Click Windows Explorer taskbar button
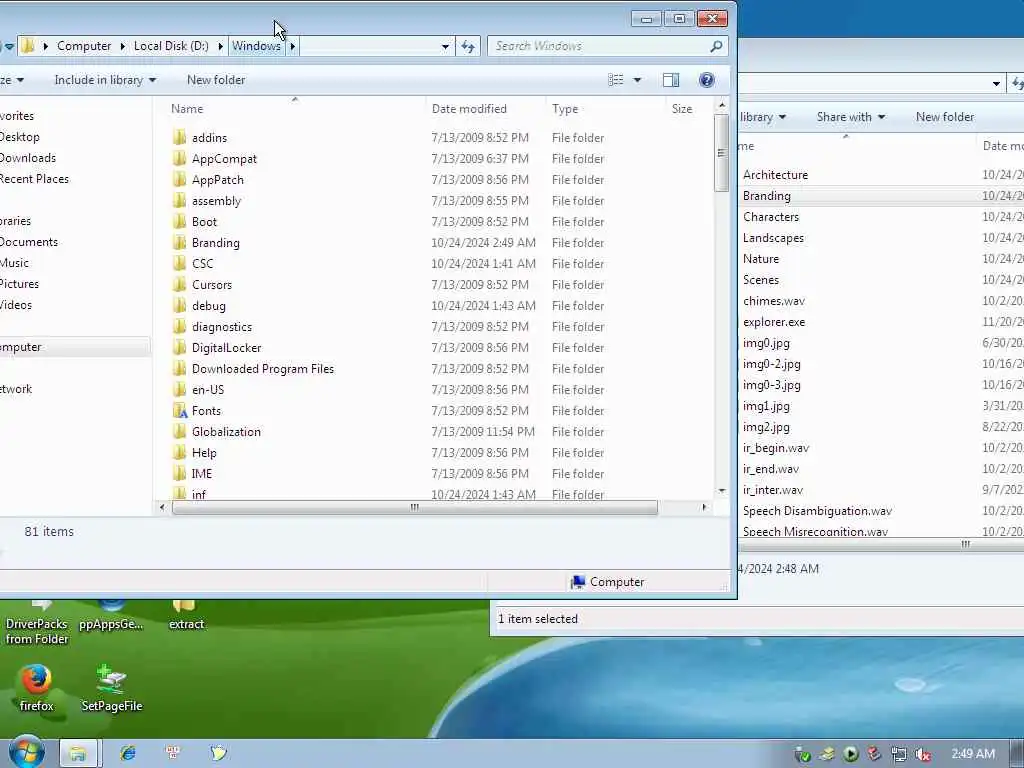Image resolution: width=1024 pixels, height=768 pixels. pyautogui.click(x=78, y=753)
